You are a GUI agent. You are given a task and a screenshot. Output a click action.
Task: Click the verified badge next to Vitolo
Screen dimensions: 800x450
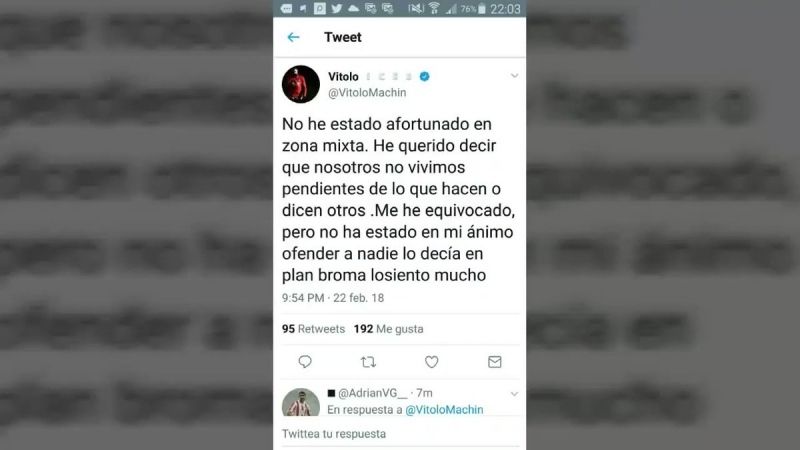pyautogui.click(x=424, y=77)
